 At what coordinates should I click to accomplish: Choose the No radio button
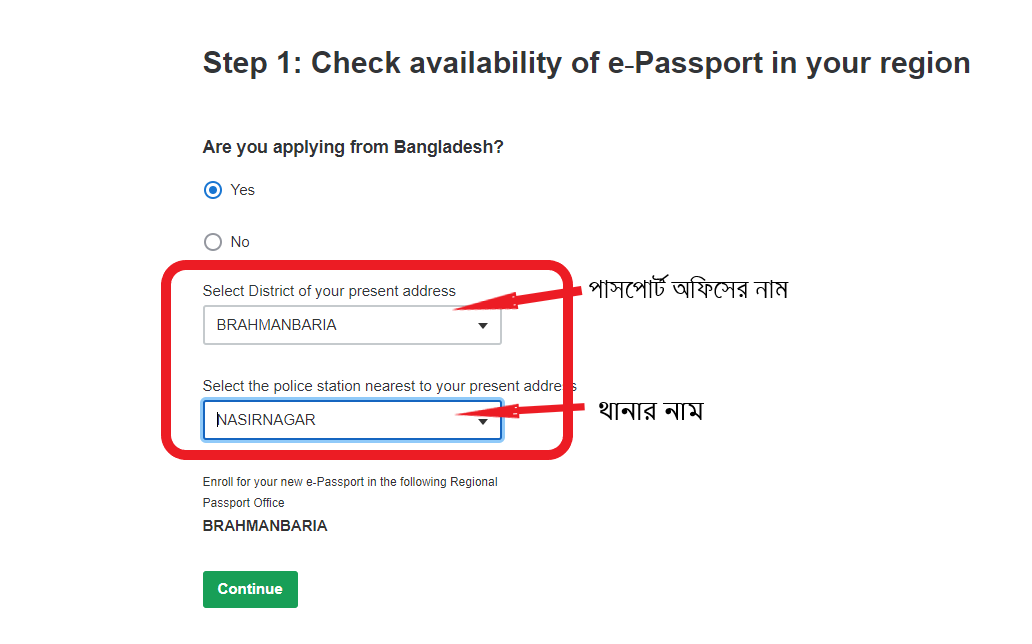(212, 242)
